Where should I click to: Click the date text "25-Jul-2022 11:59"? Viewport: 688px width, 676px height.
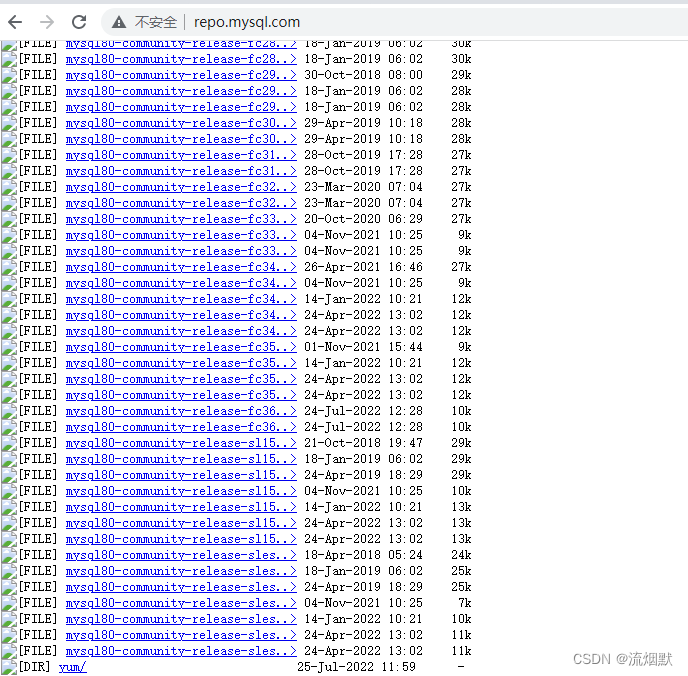point(356,667)
